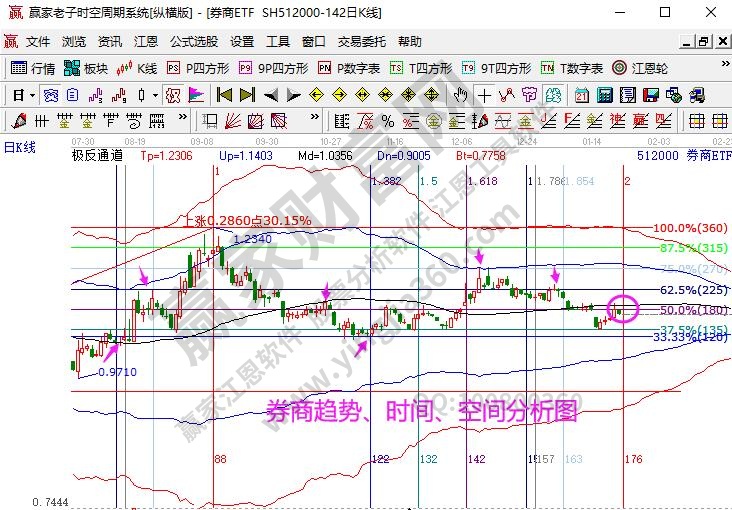
Task: Jump to the first bar with the green skip-back arrow
Action: coord(223,95)
